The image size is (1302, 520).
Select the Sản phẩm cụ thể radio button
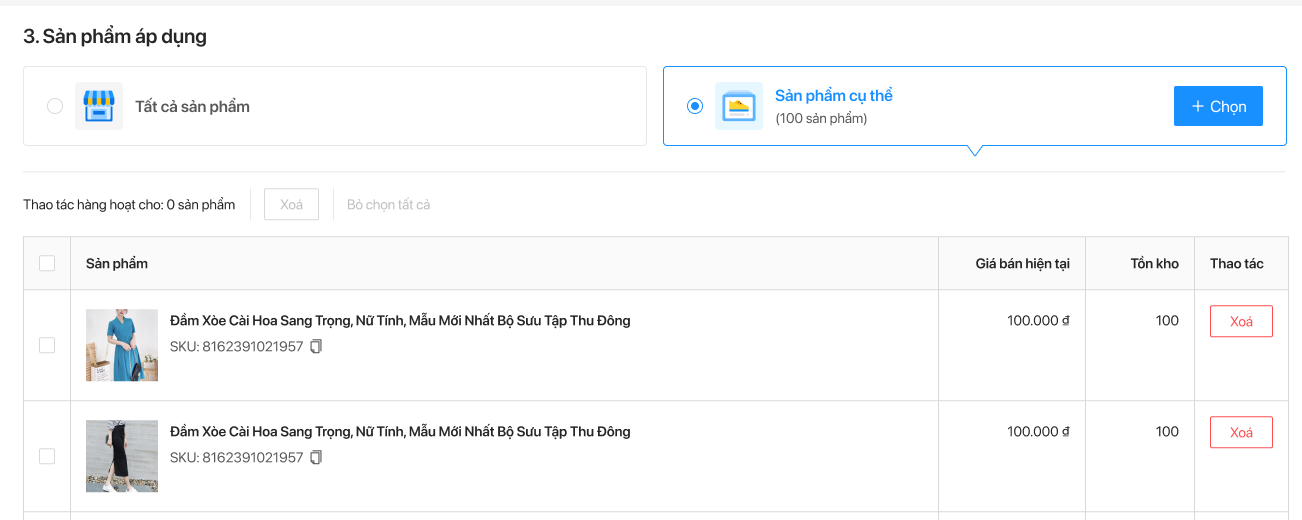point(695,106)
